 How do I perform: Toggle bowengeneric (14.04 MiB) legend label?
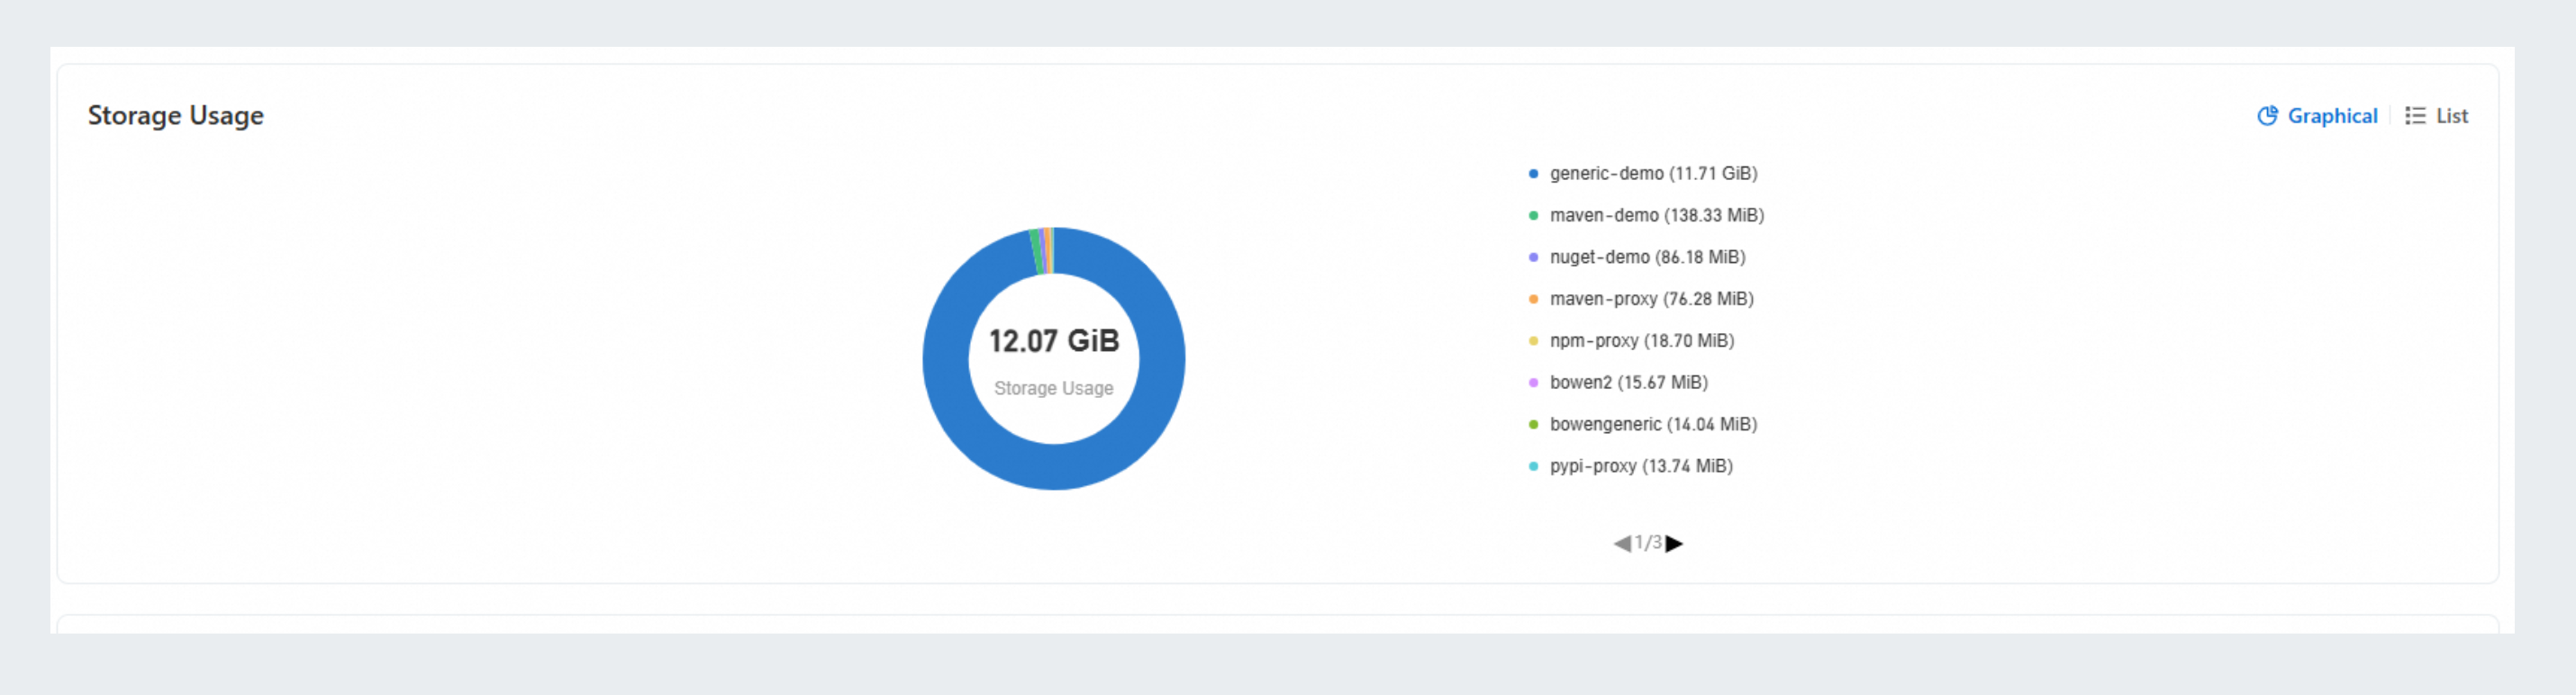pyautogui.click(x=1652, y=425)
